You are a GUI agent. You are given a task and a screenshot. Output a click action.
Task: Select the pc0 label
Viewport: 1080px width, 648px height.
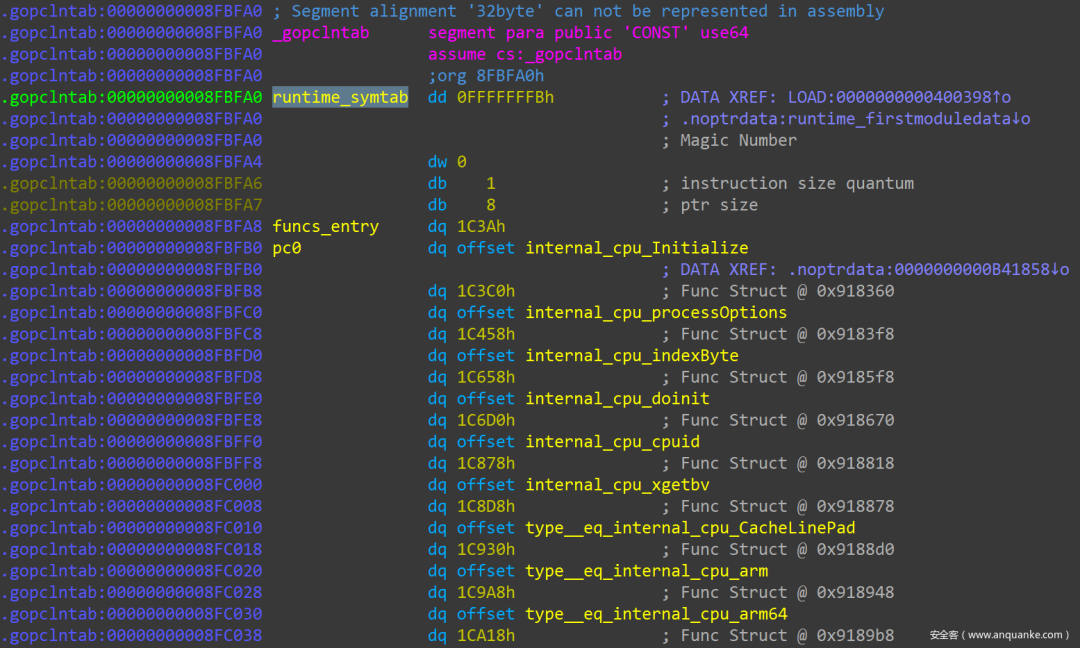[287, 248]
